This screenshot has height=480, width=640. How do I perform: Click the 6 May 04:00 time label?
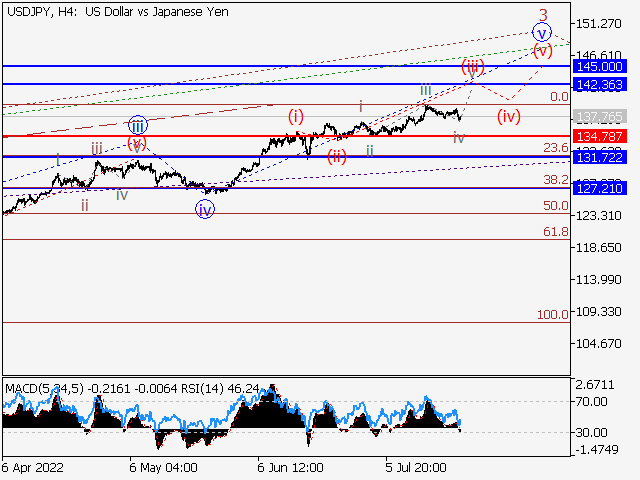[163, 467]
